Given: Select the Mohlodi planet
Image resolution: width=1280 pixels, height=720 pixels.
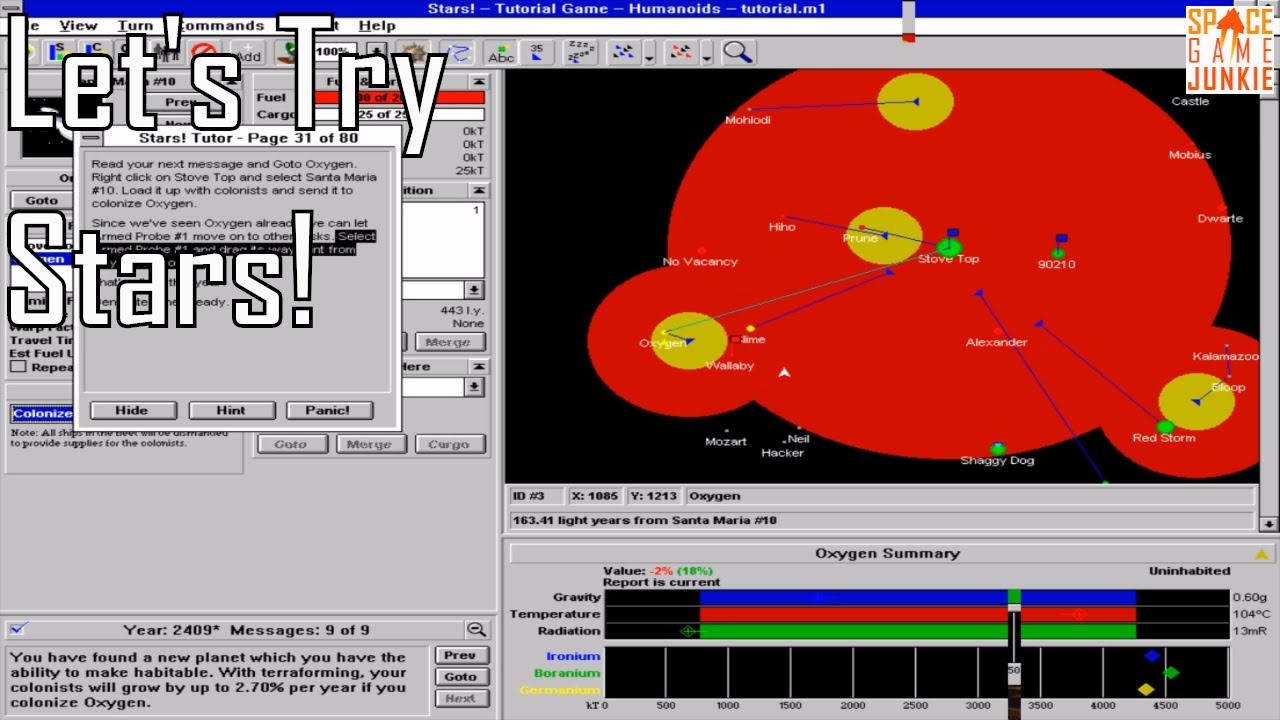Looking at the screenshot, I should pyautogui.click(x=749, y=109).
